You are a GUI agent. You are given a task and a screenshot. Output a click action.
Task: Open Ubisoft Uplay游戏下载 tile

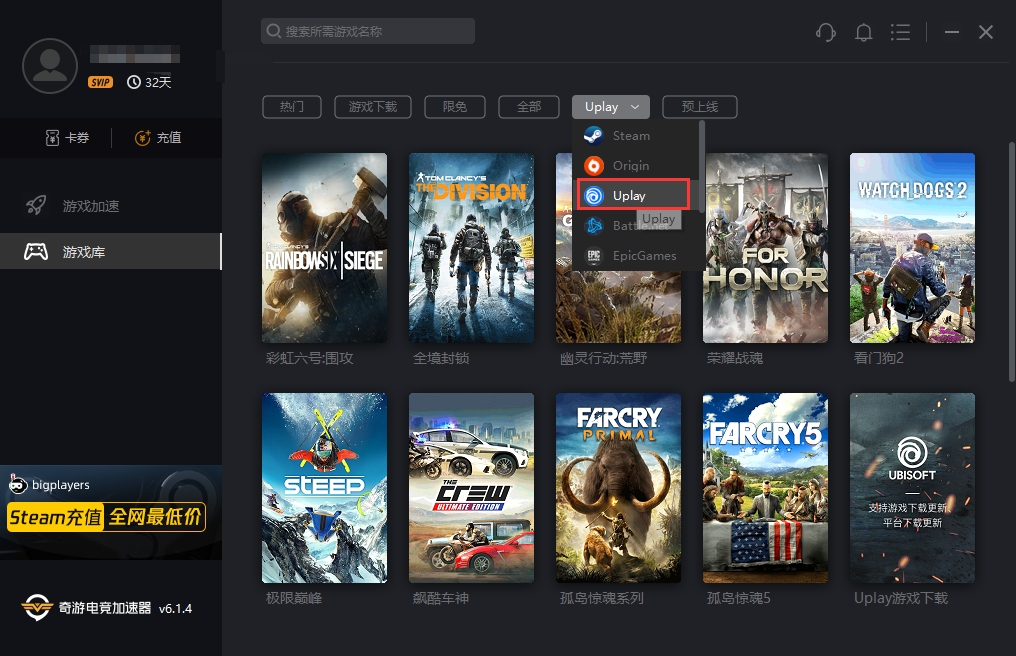(x=912, y=487)
